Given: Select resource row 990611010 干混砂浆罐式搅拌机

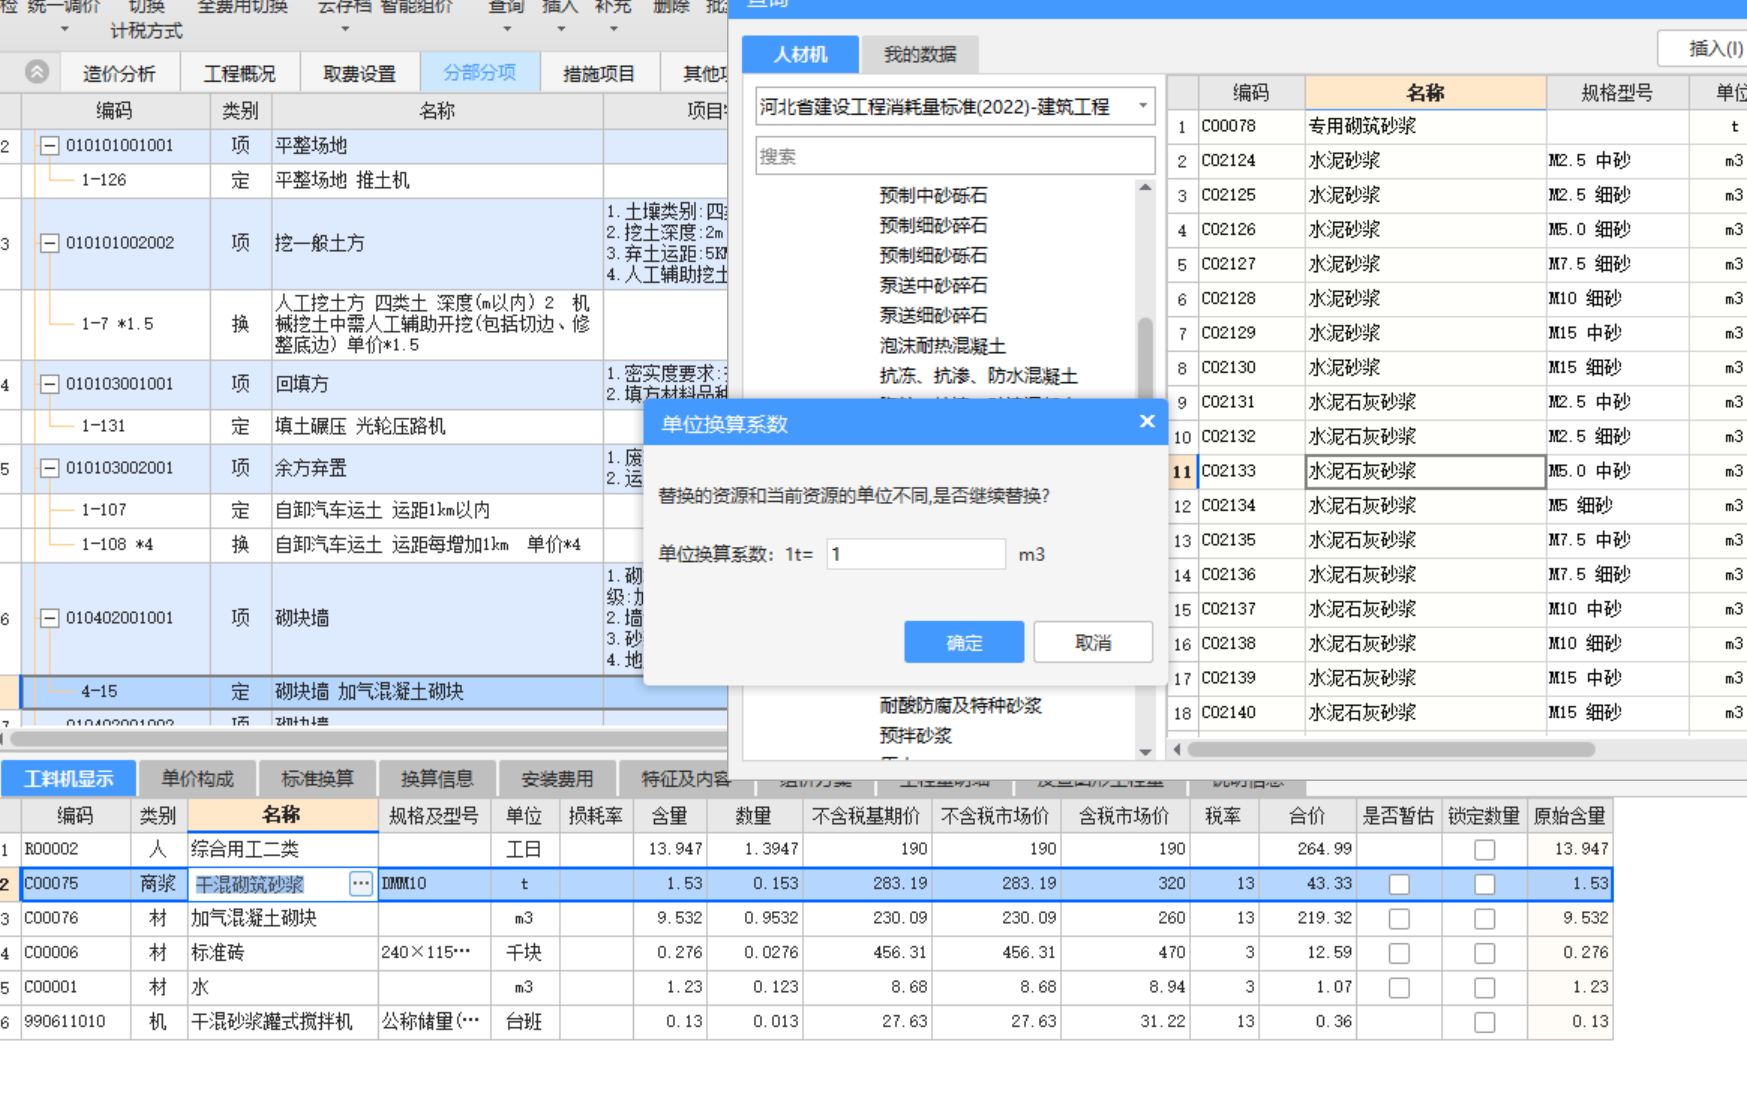Looking at the screenshot, I should point(806,1022).
